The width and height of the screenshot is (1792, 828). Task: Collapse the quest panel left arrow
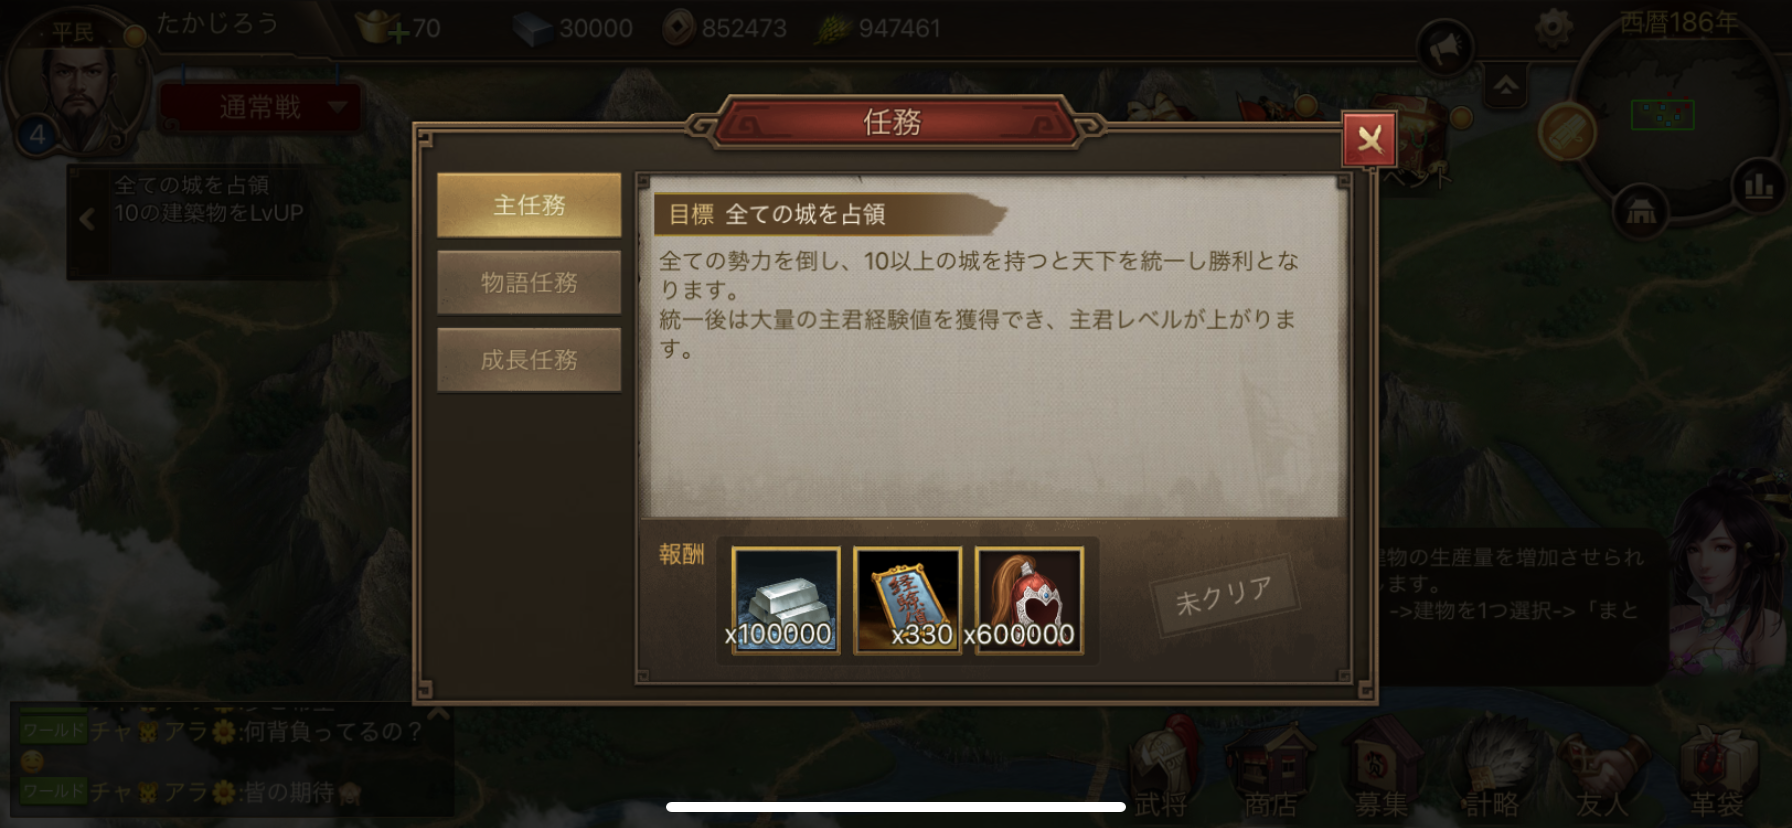coord(87,219)
